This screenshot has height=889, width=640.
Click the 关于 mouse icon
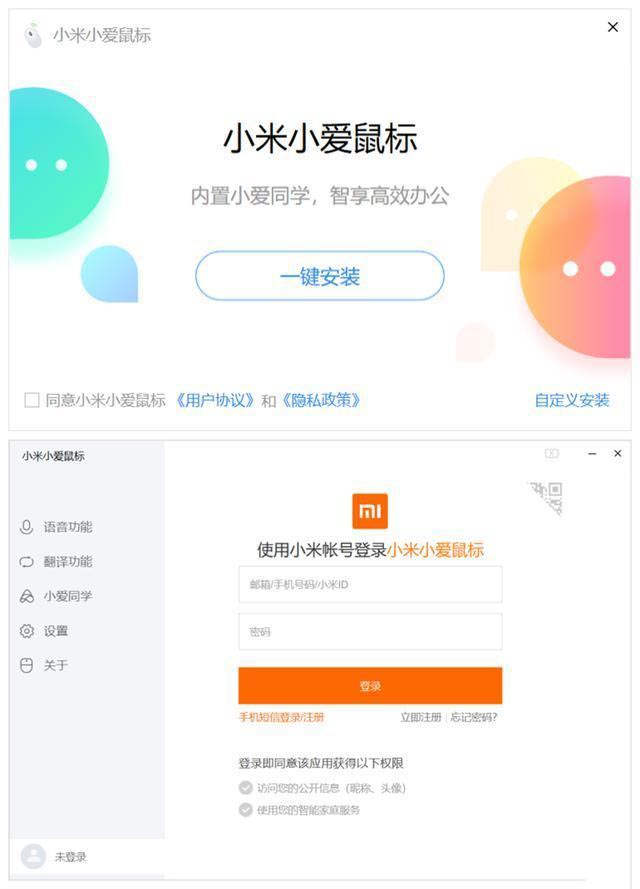click(x=27, y=666)
